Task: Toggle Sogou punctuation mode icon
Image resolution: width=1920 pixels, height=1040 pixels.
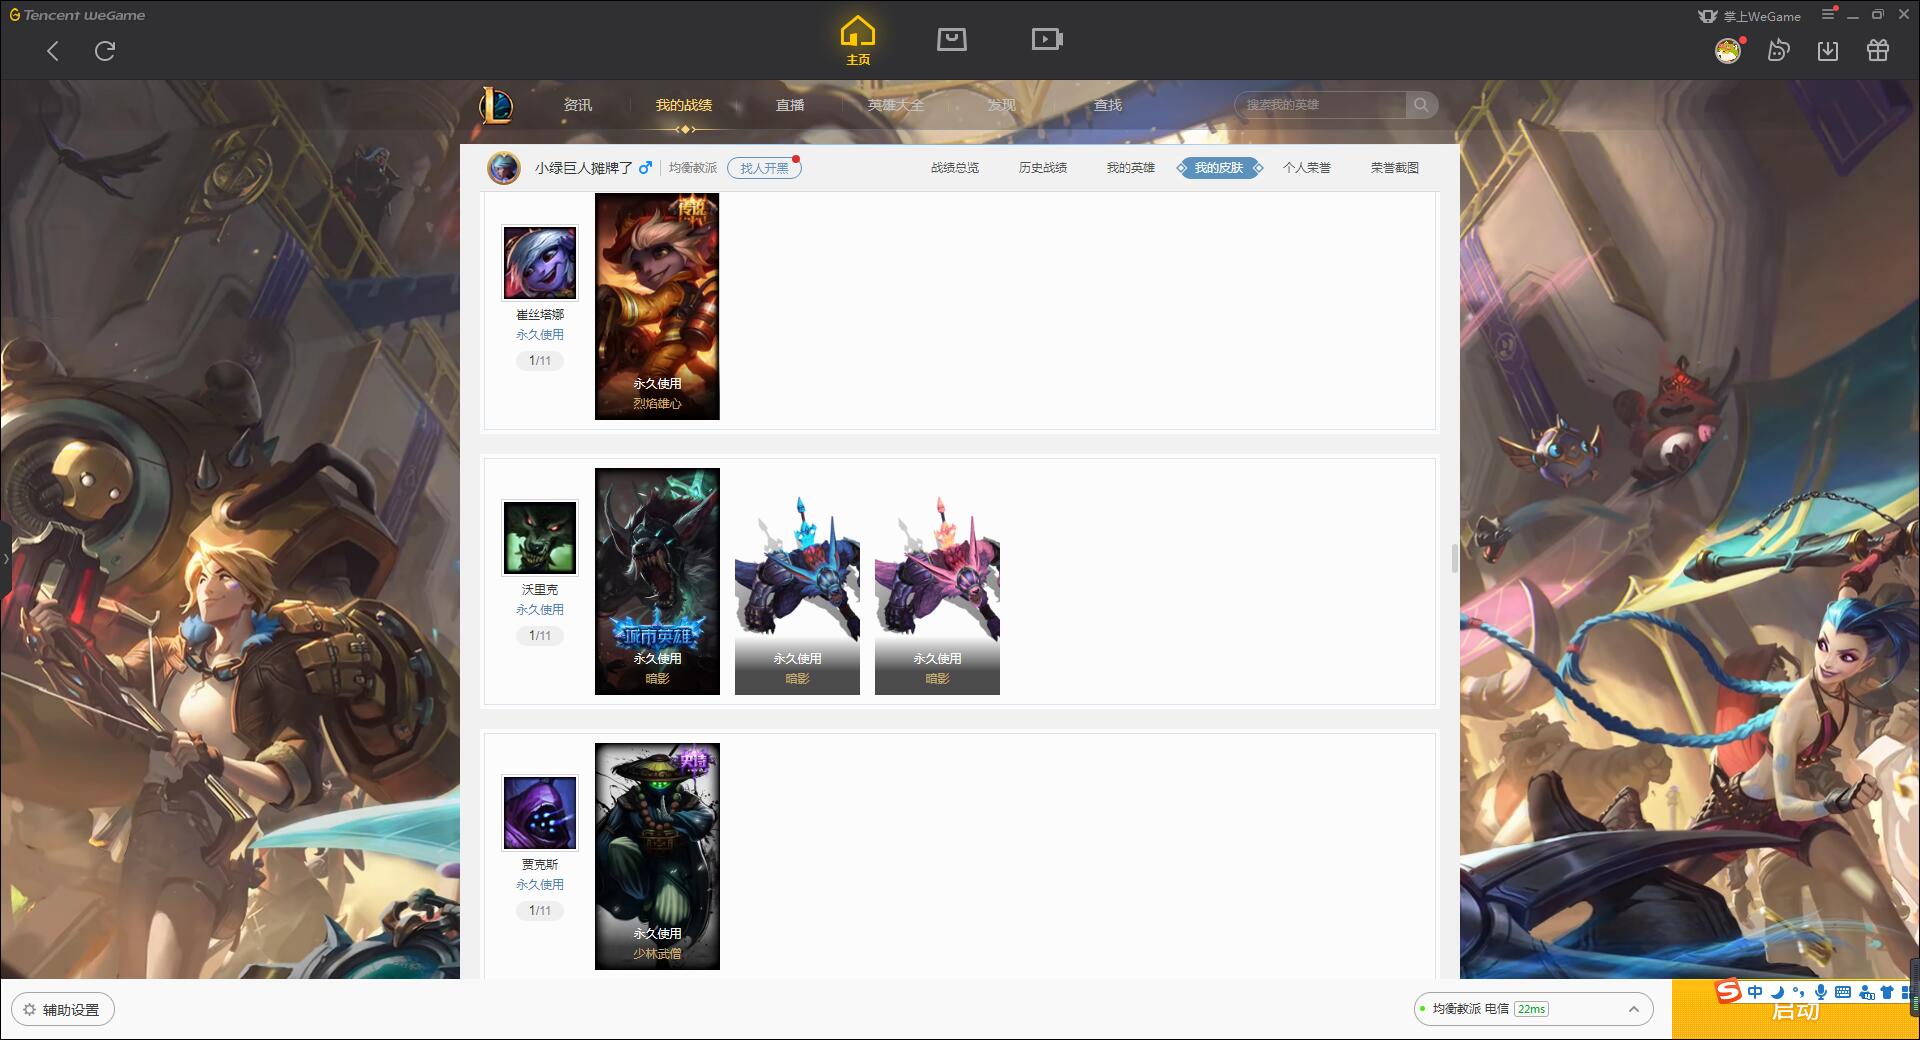Action: [x=1798, y=992]
